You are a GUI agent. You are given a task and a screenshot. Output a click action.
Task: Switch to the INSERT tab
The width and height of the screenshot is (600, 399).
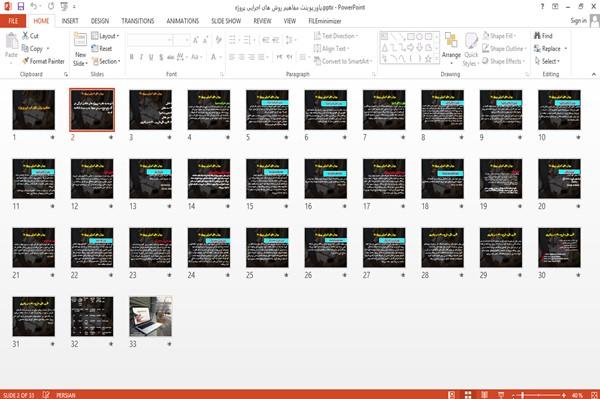(70, 21)
